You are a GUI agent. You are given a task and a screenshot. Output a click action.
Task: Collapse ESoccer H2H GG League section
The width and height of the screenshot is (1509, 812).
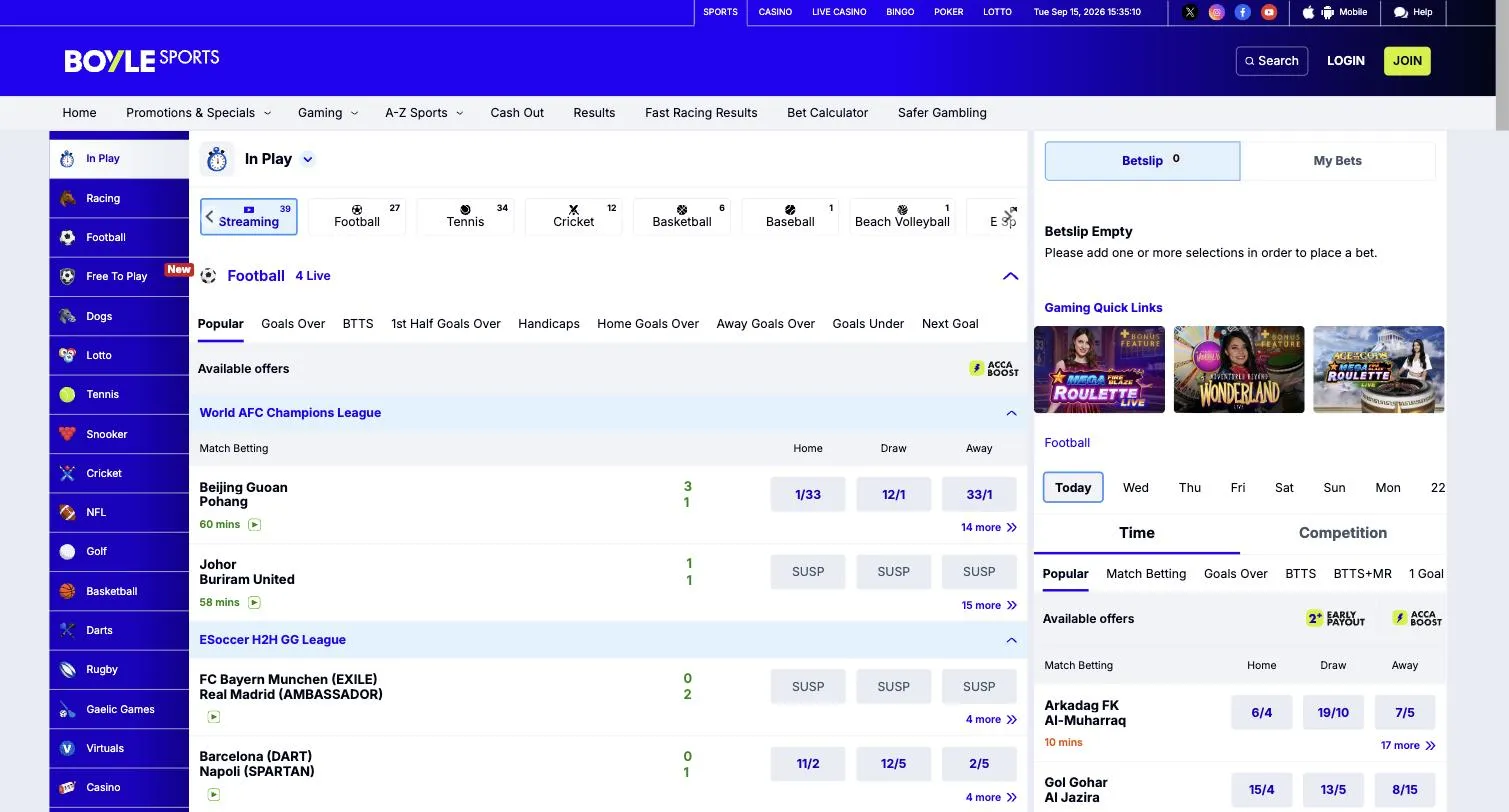pos(1011,640)
